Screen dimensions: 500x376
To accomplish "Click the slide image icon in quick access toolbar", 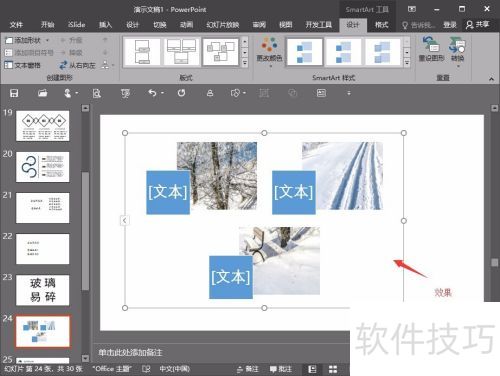I will pos(321,93).
